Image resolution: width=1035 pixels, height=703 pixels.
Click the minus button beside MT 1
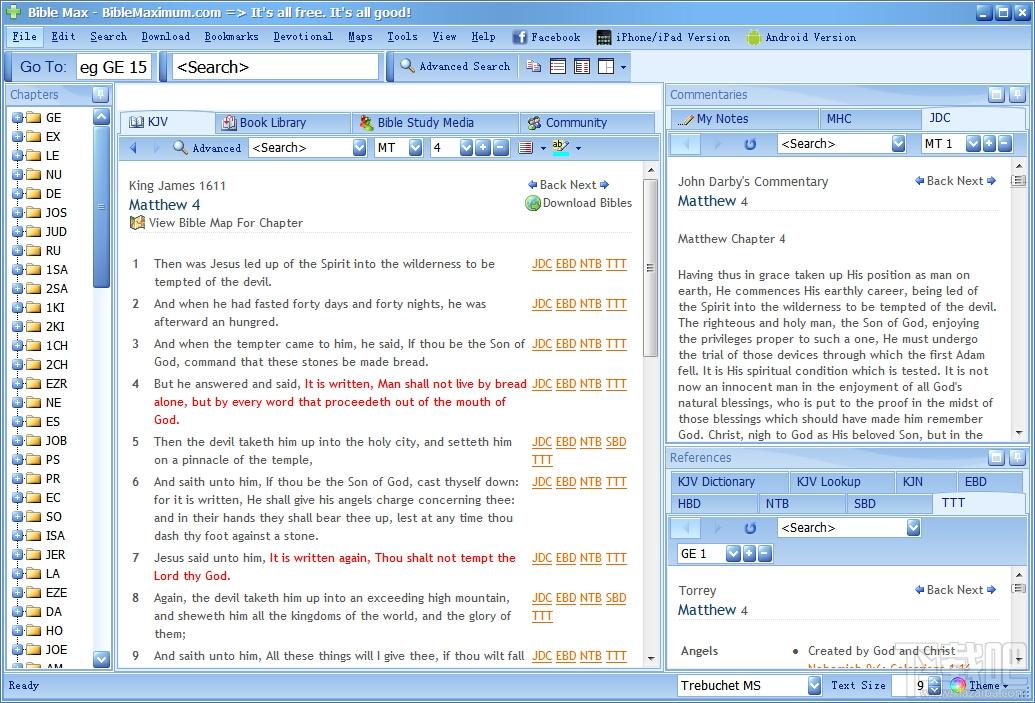1004,143
